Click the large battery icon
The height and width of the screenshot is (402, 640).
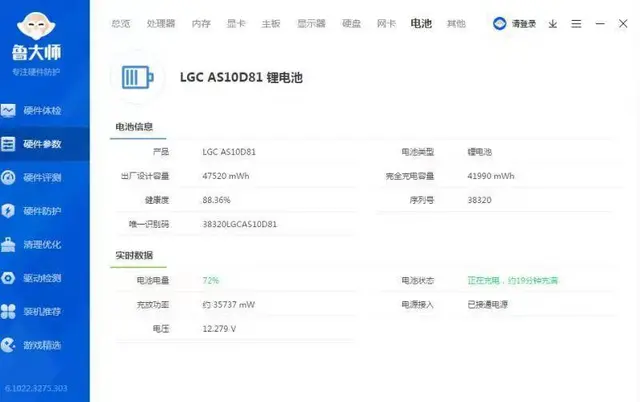[138, 77]
